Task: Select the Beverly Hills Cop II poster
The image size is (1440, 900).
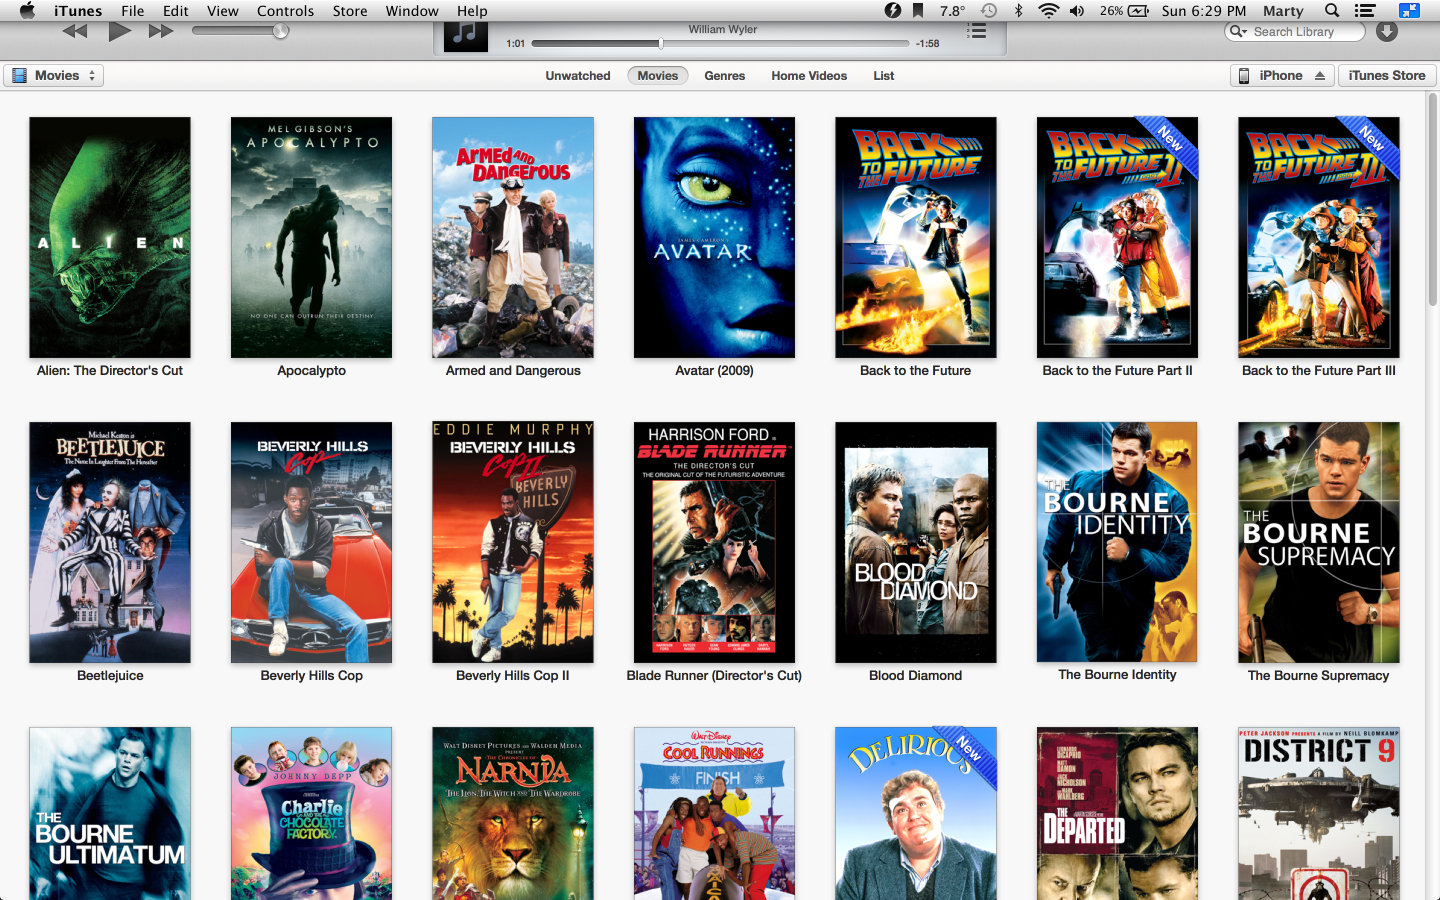Action: pyautogui.click(x=513, y=542)
